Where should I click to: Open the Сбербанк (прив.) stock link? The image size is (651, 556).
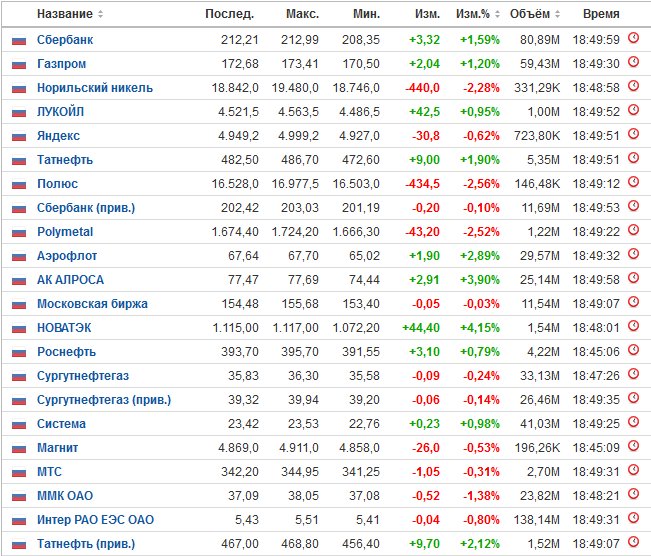point(86,208)
